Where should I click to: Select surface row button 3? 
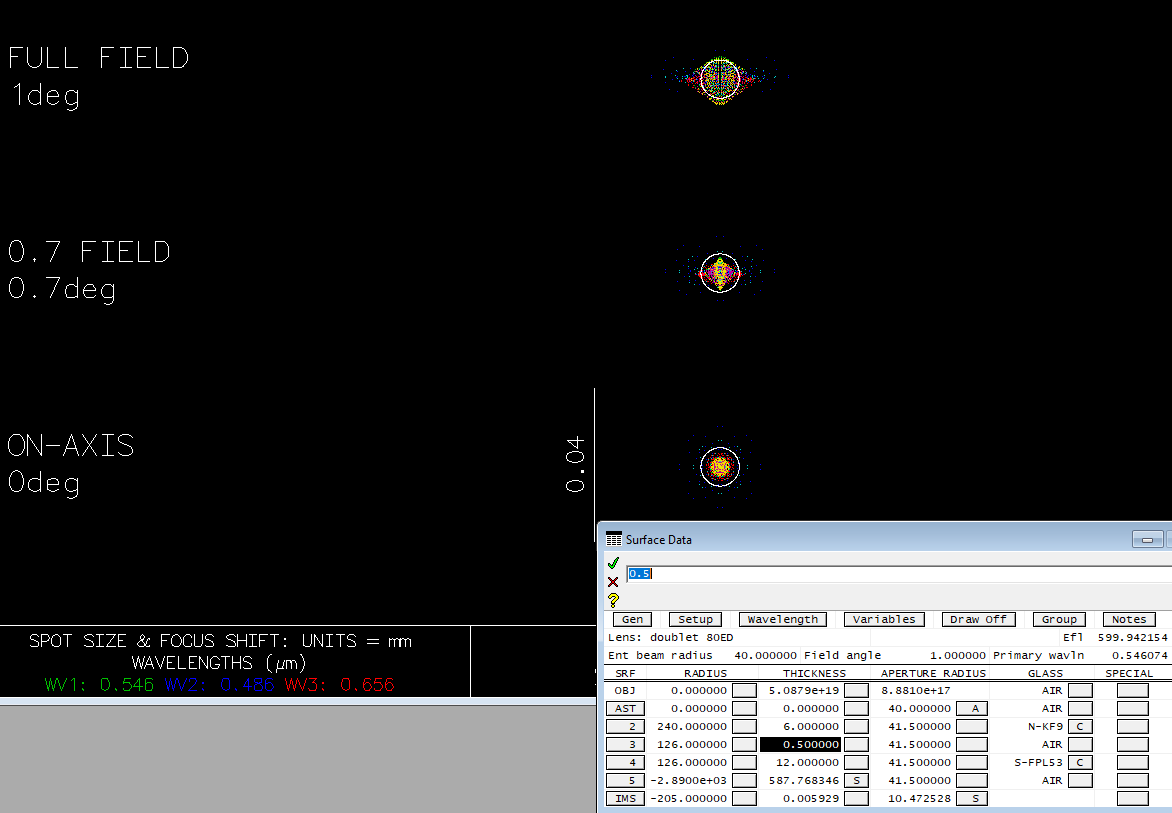[626, 744]
